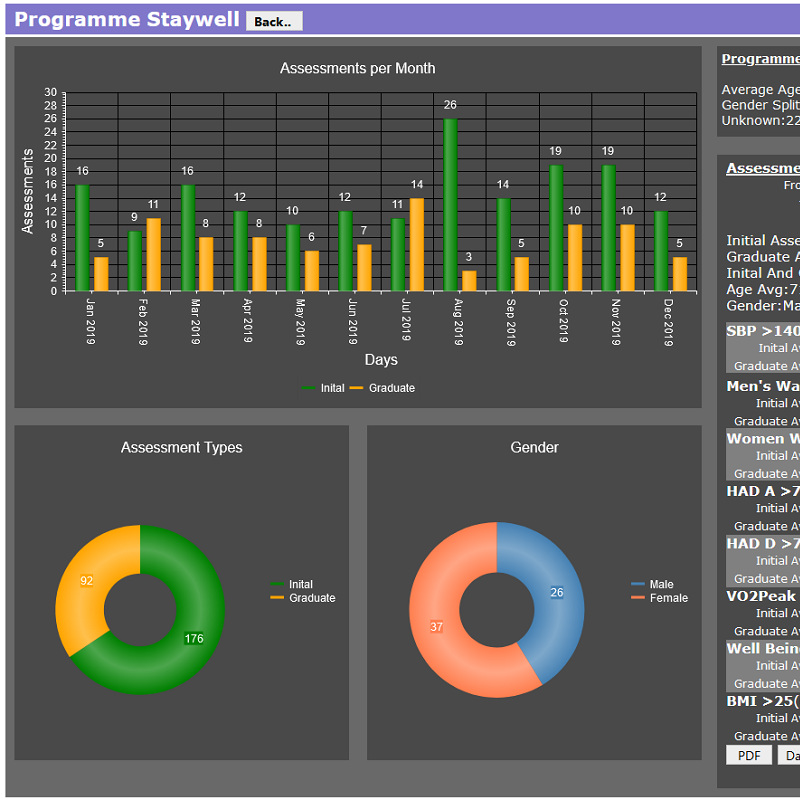Screen dimensions: 800x800
Task: Select the green Inital donut segment labeled 176
Action: 190,640
